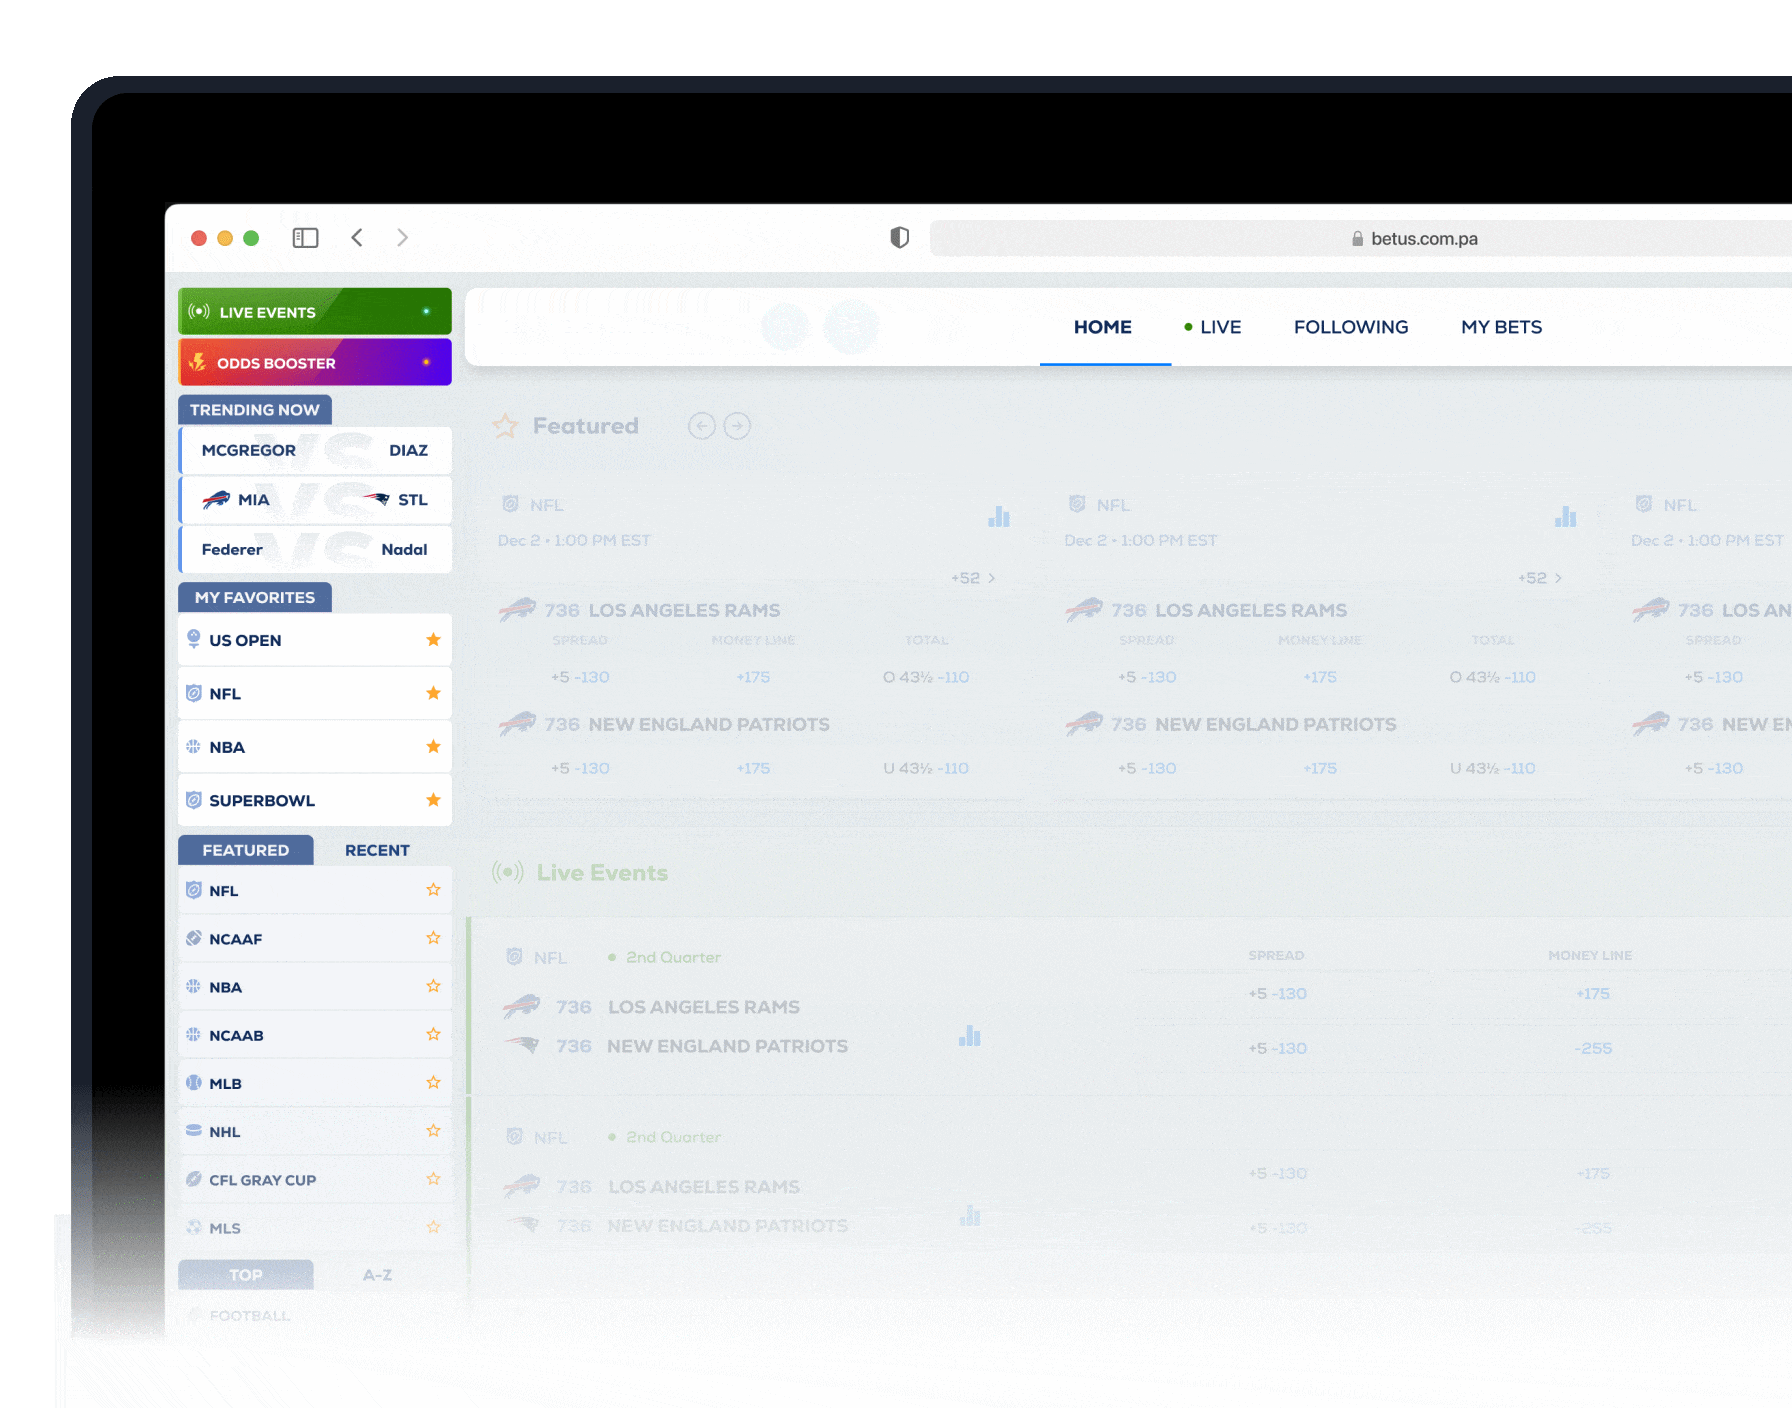Switch to the HOME tab
The height and width of the screenshot is (1408, 1792).
(x=1103, y=327)
